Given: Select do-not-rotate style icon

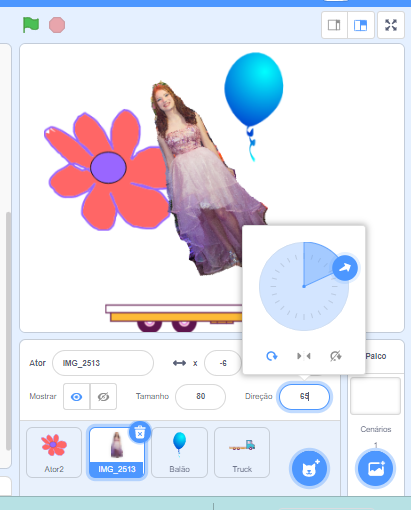Looking at the screenshot, I should coord(336,356).
